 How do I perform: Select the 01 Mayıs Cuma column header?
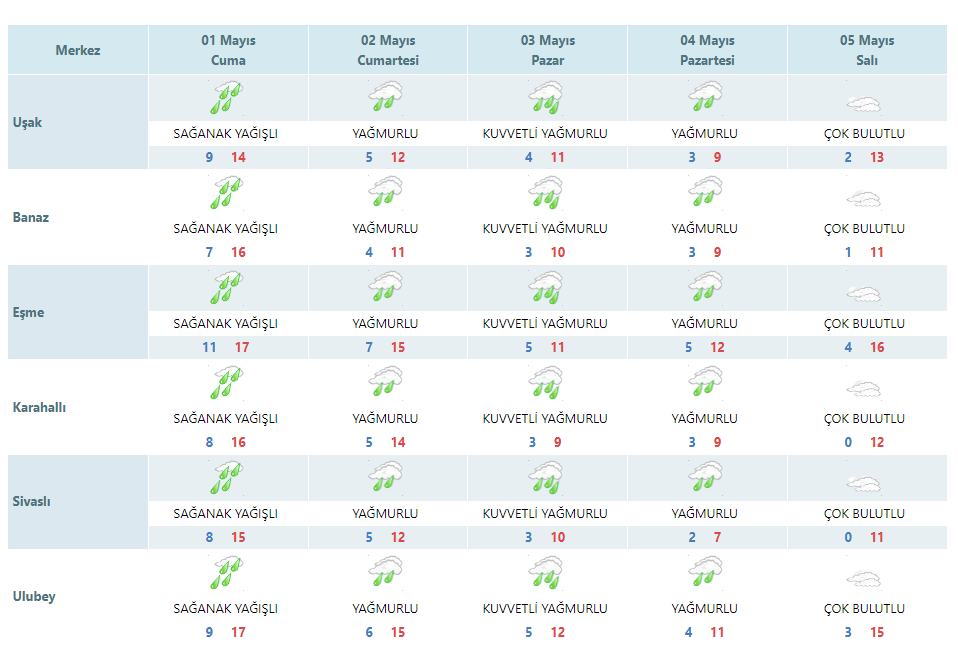[x=228, y=50]
